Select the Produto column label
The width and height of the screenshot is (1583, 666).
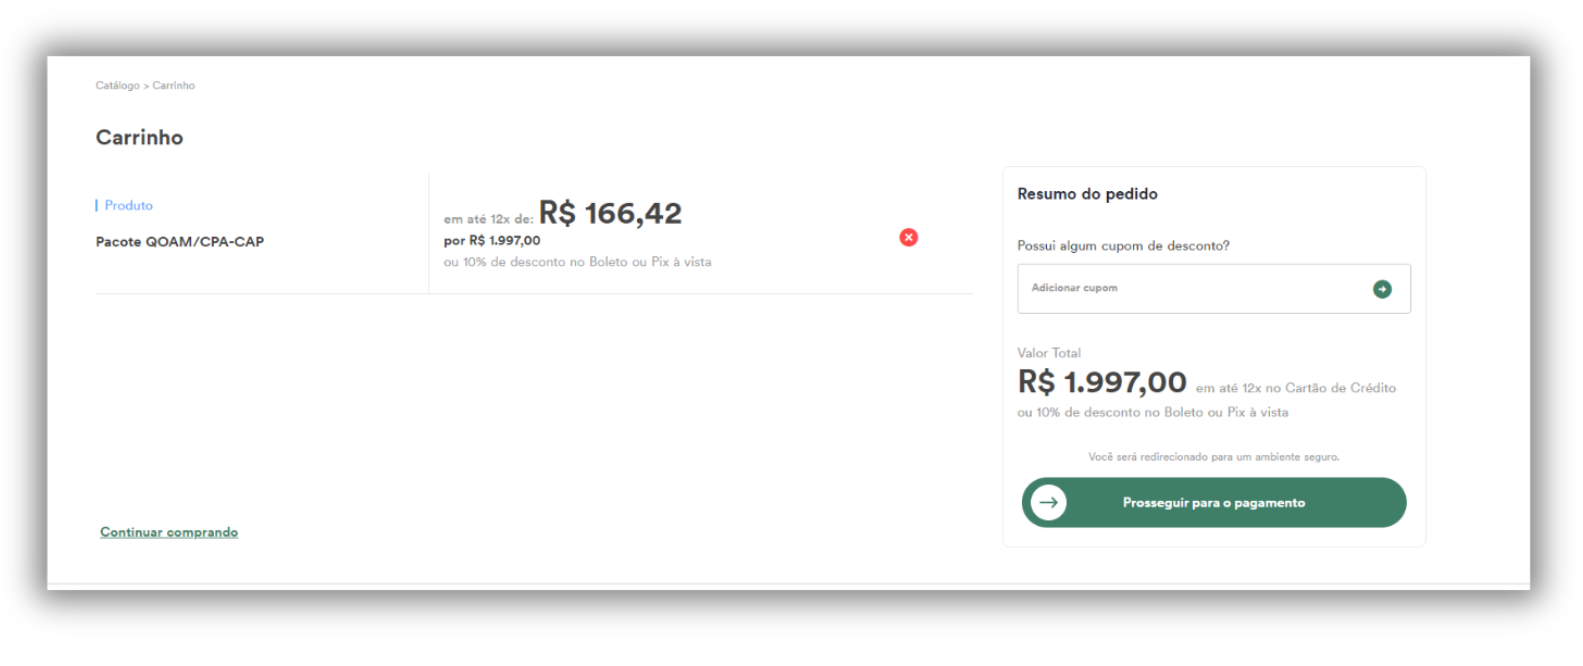[129, 205]
